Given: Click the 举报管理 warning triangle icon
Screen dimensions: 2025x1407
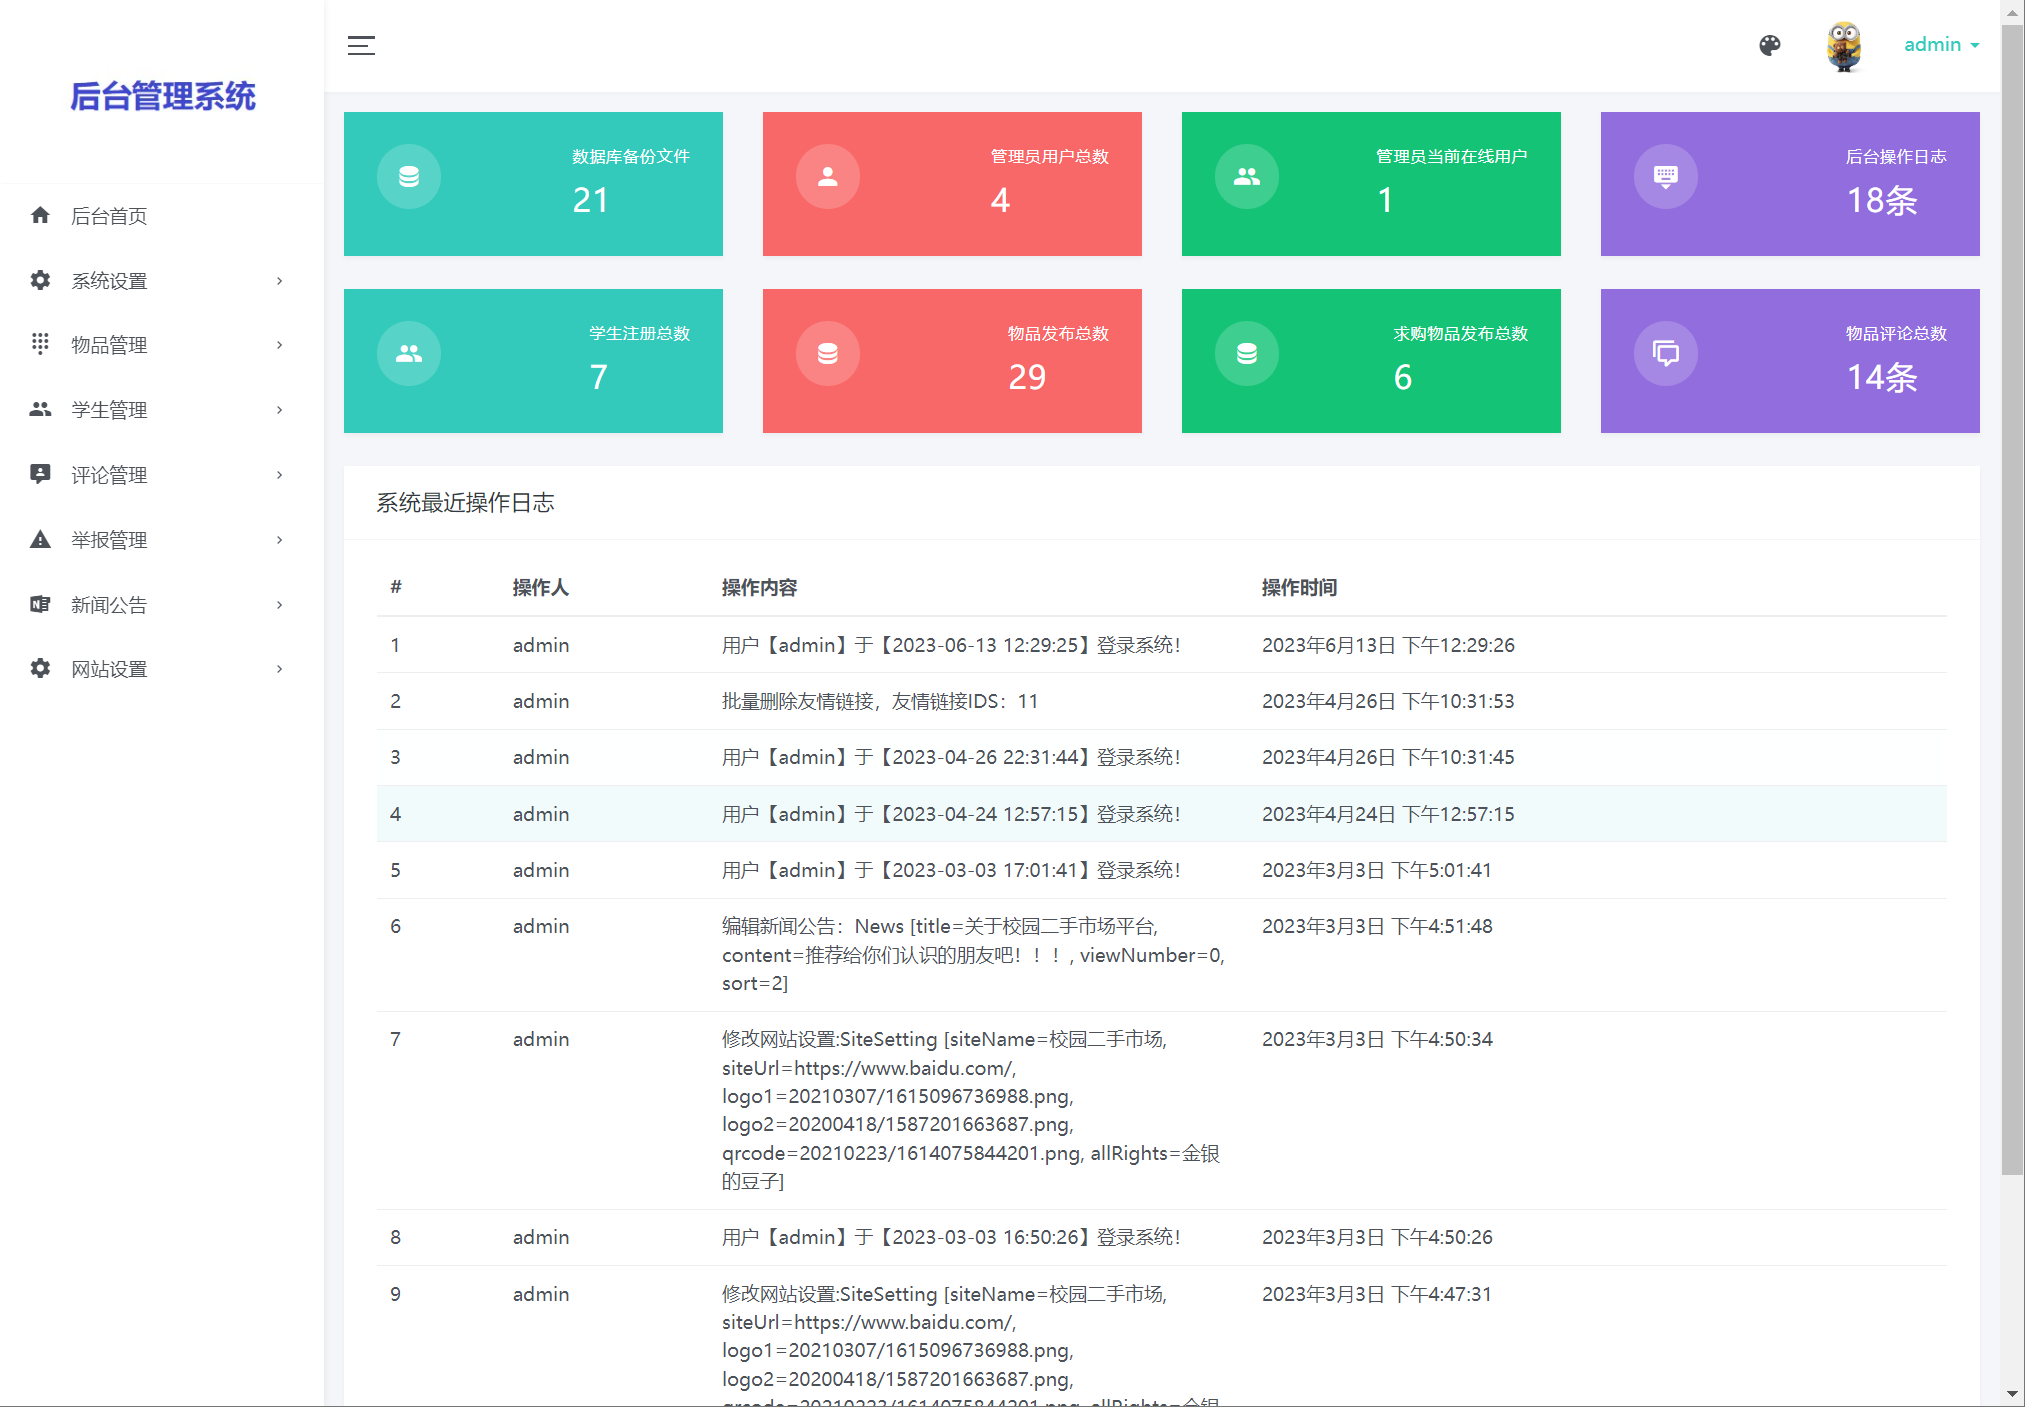Looking at the screenshot, I should pyautogui.click(x=40, y=540).
